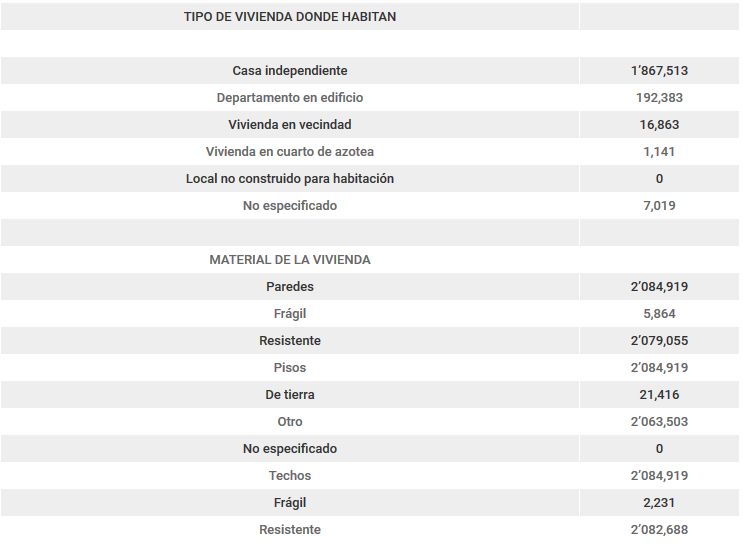Click the 5,864 value cell
This screenshot has height=552, width=743.
pyautogui.click(x=659, y=314)
